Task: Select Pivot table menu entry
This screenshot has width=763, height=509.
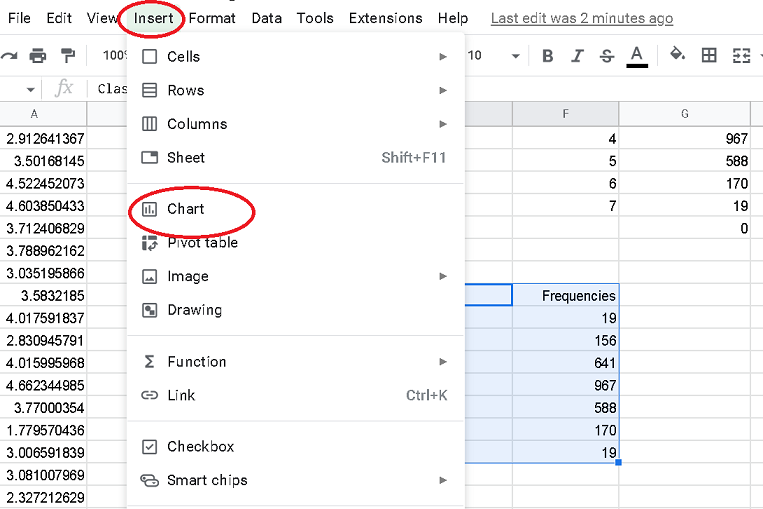Action: (202, 242)
